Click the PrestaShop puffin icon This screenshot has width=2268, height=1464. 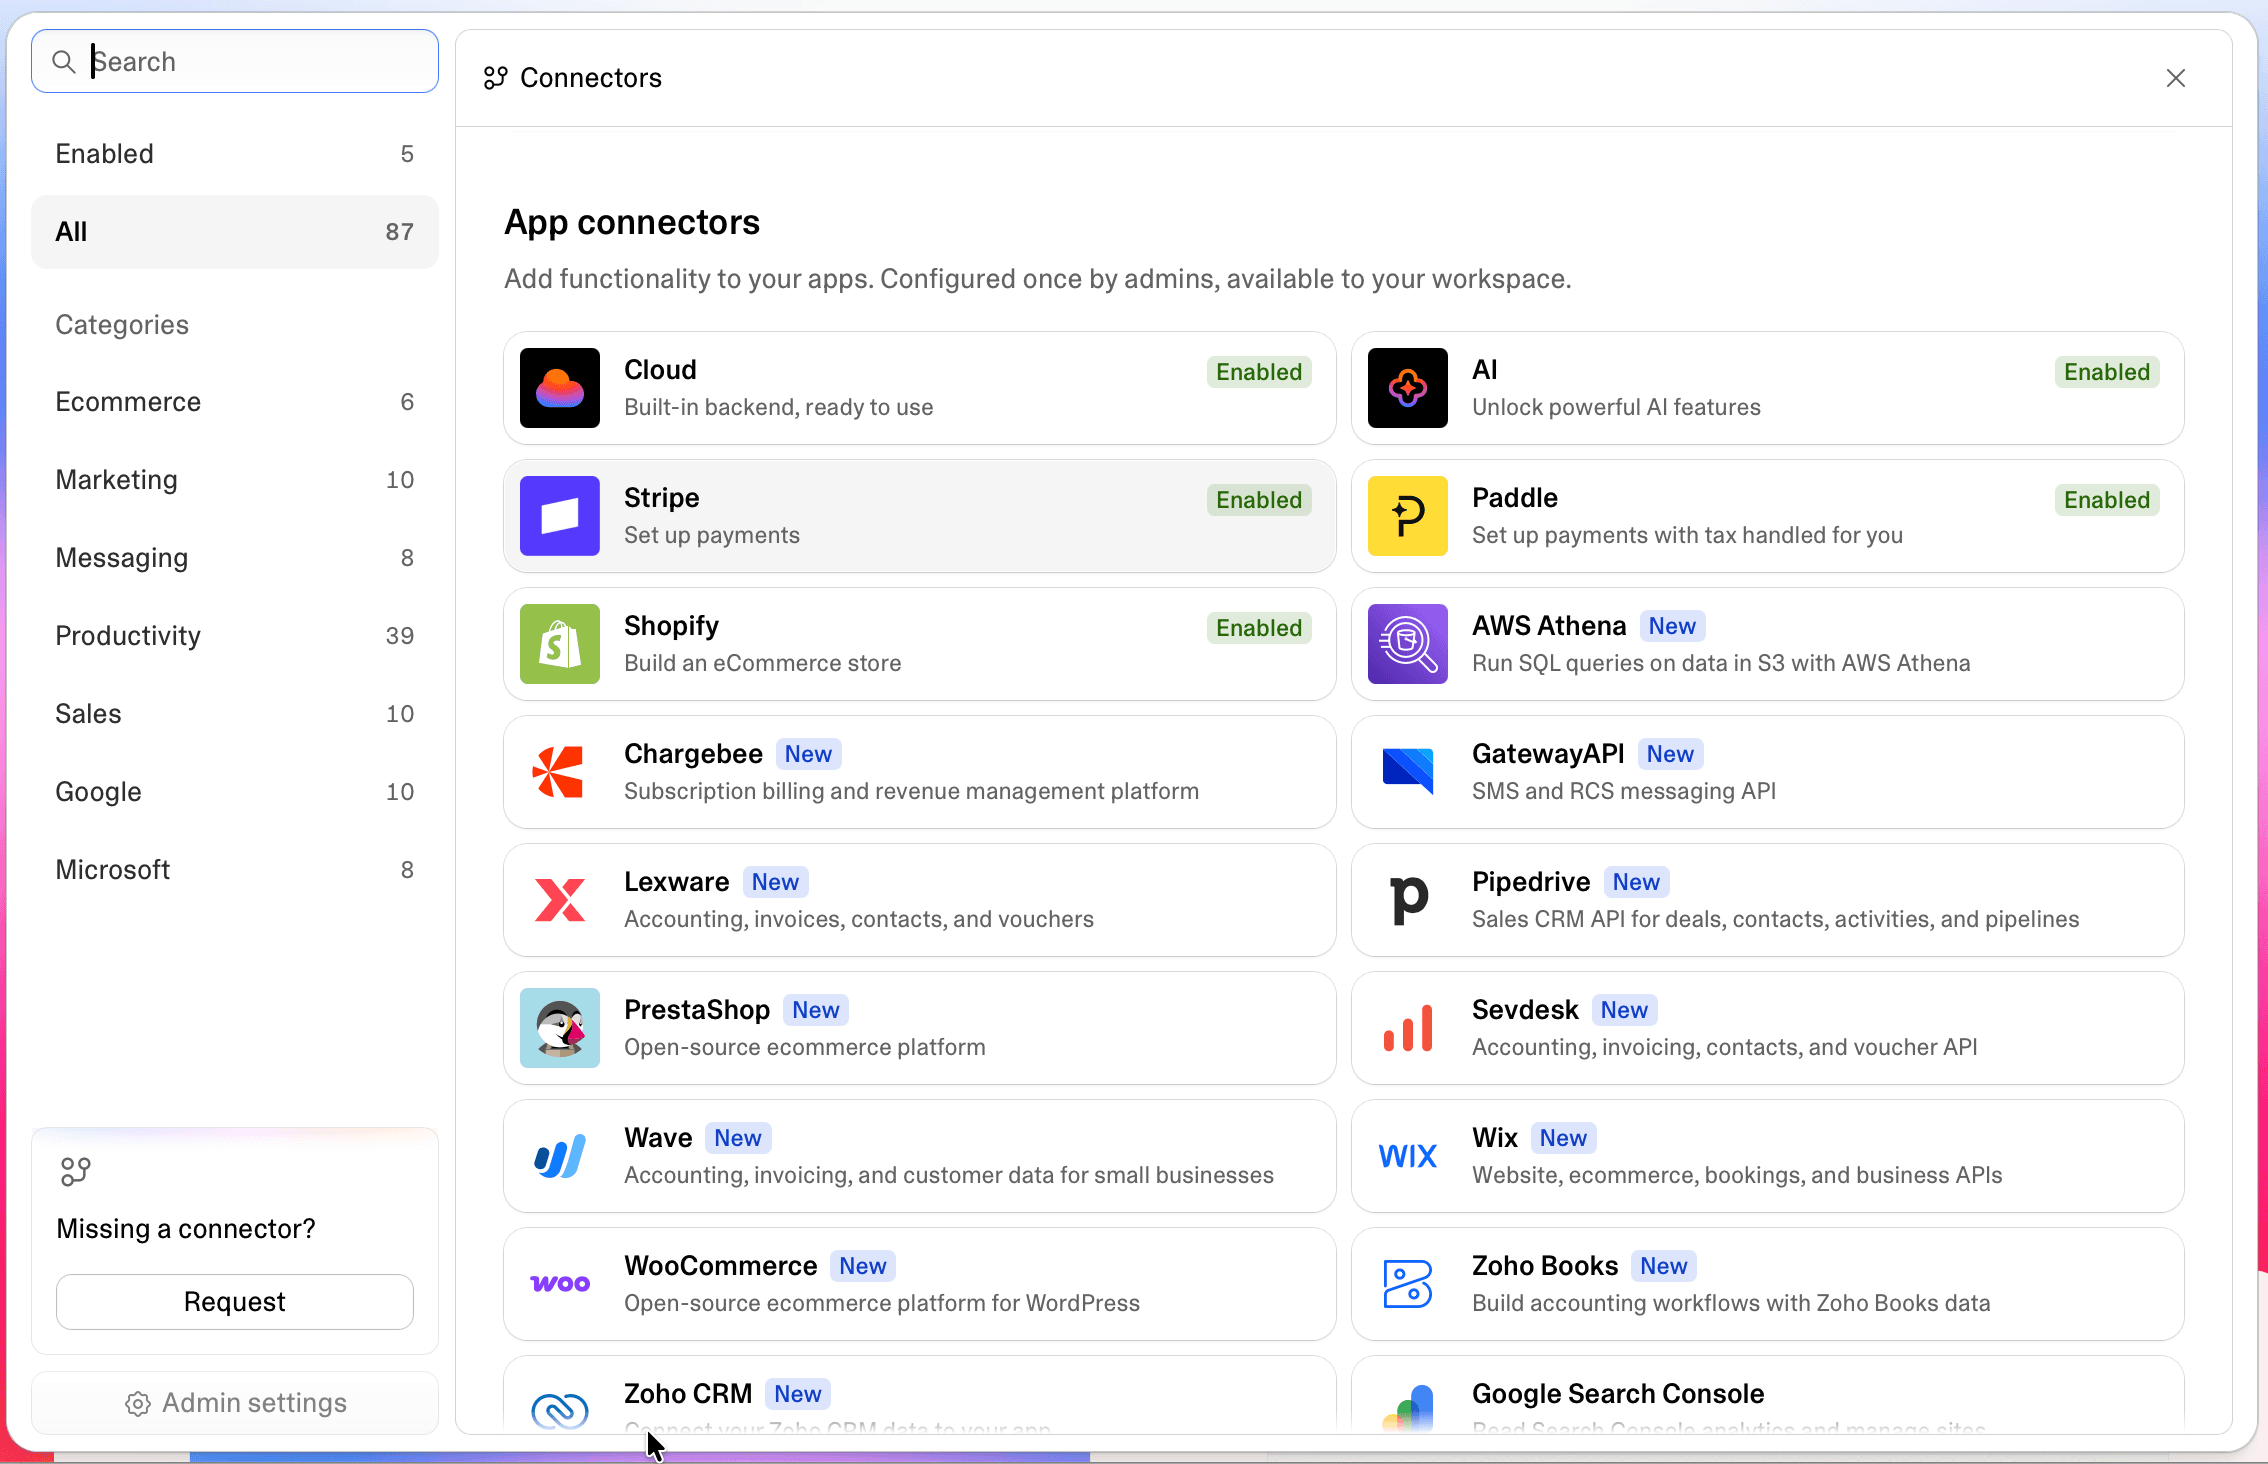[x=560, y=1028]
